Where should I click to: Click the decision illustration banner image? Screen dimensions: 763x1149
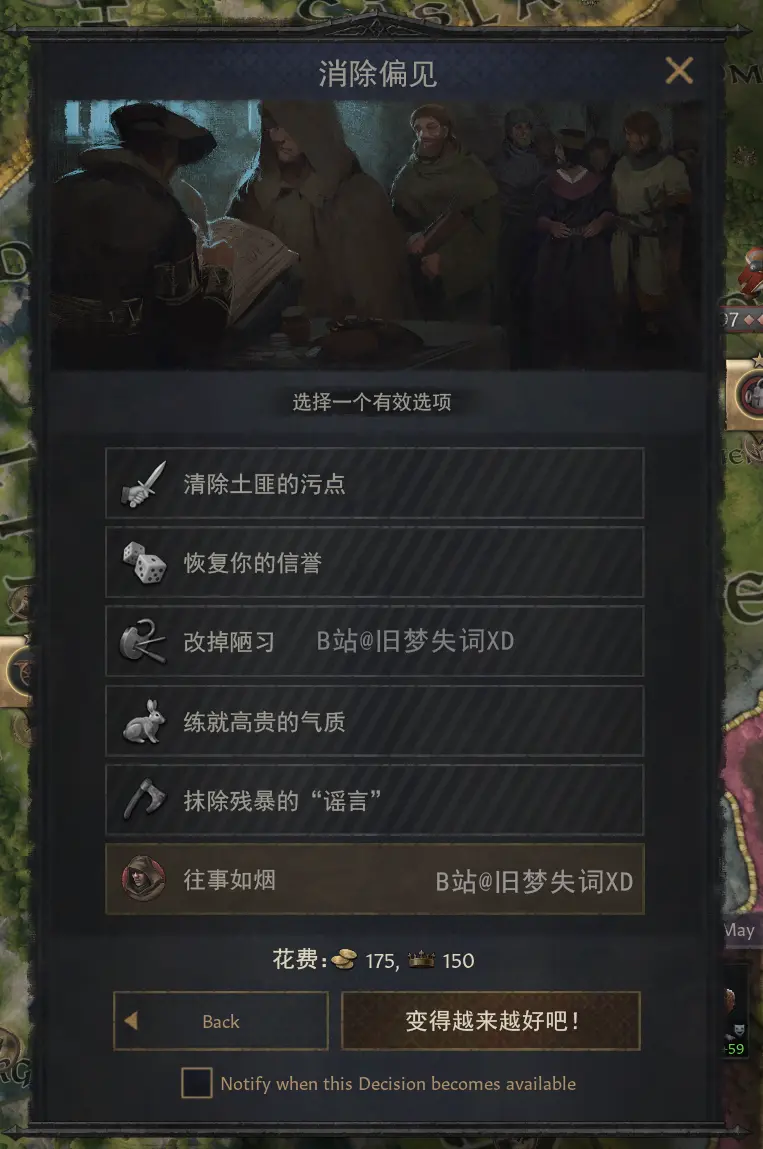[377, 234]
